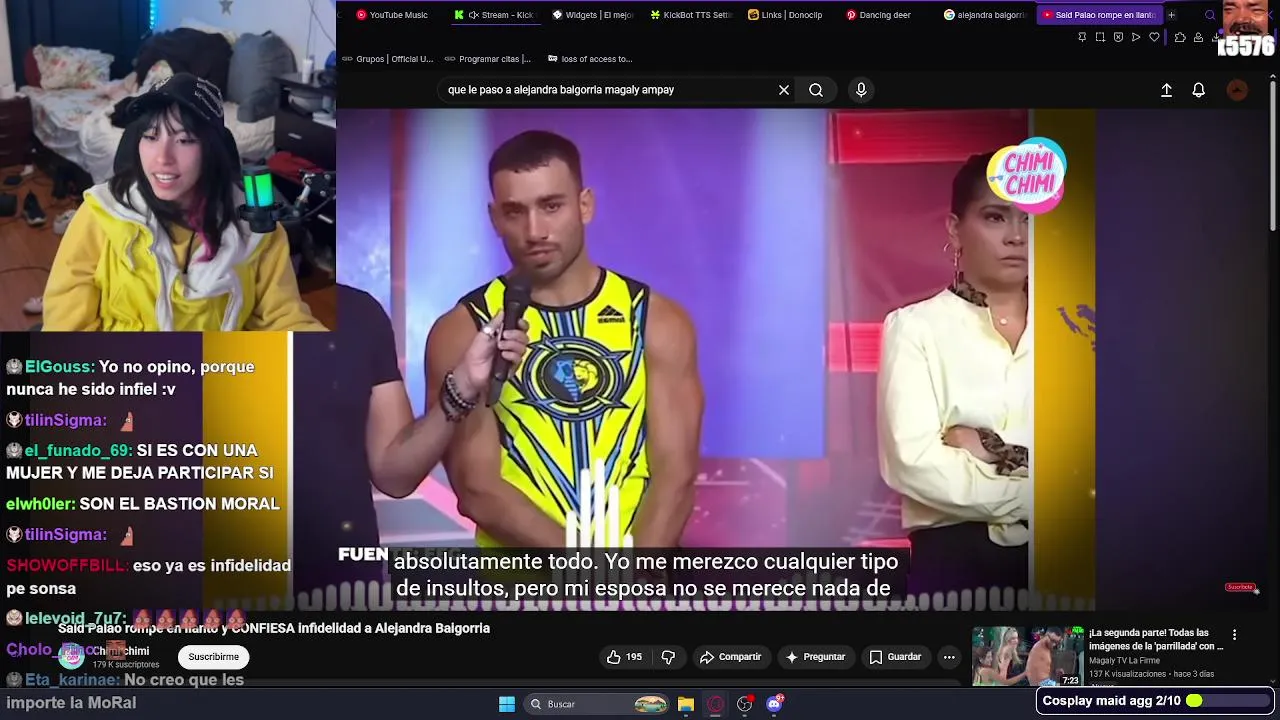Switch to the alejandra baigorria Google tab
Viewport: 1280px width, 720px height.
(984, 15)
